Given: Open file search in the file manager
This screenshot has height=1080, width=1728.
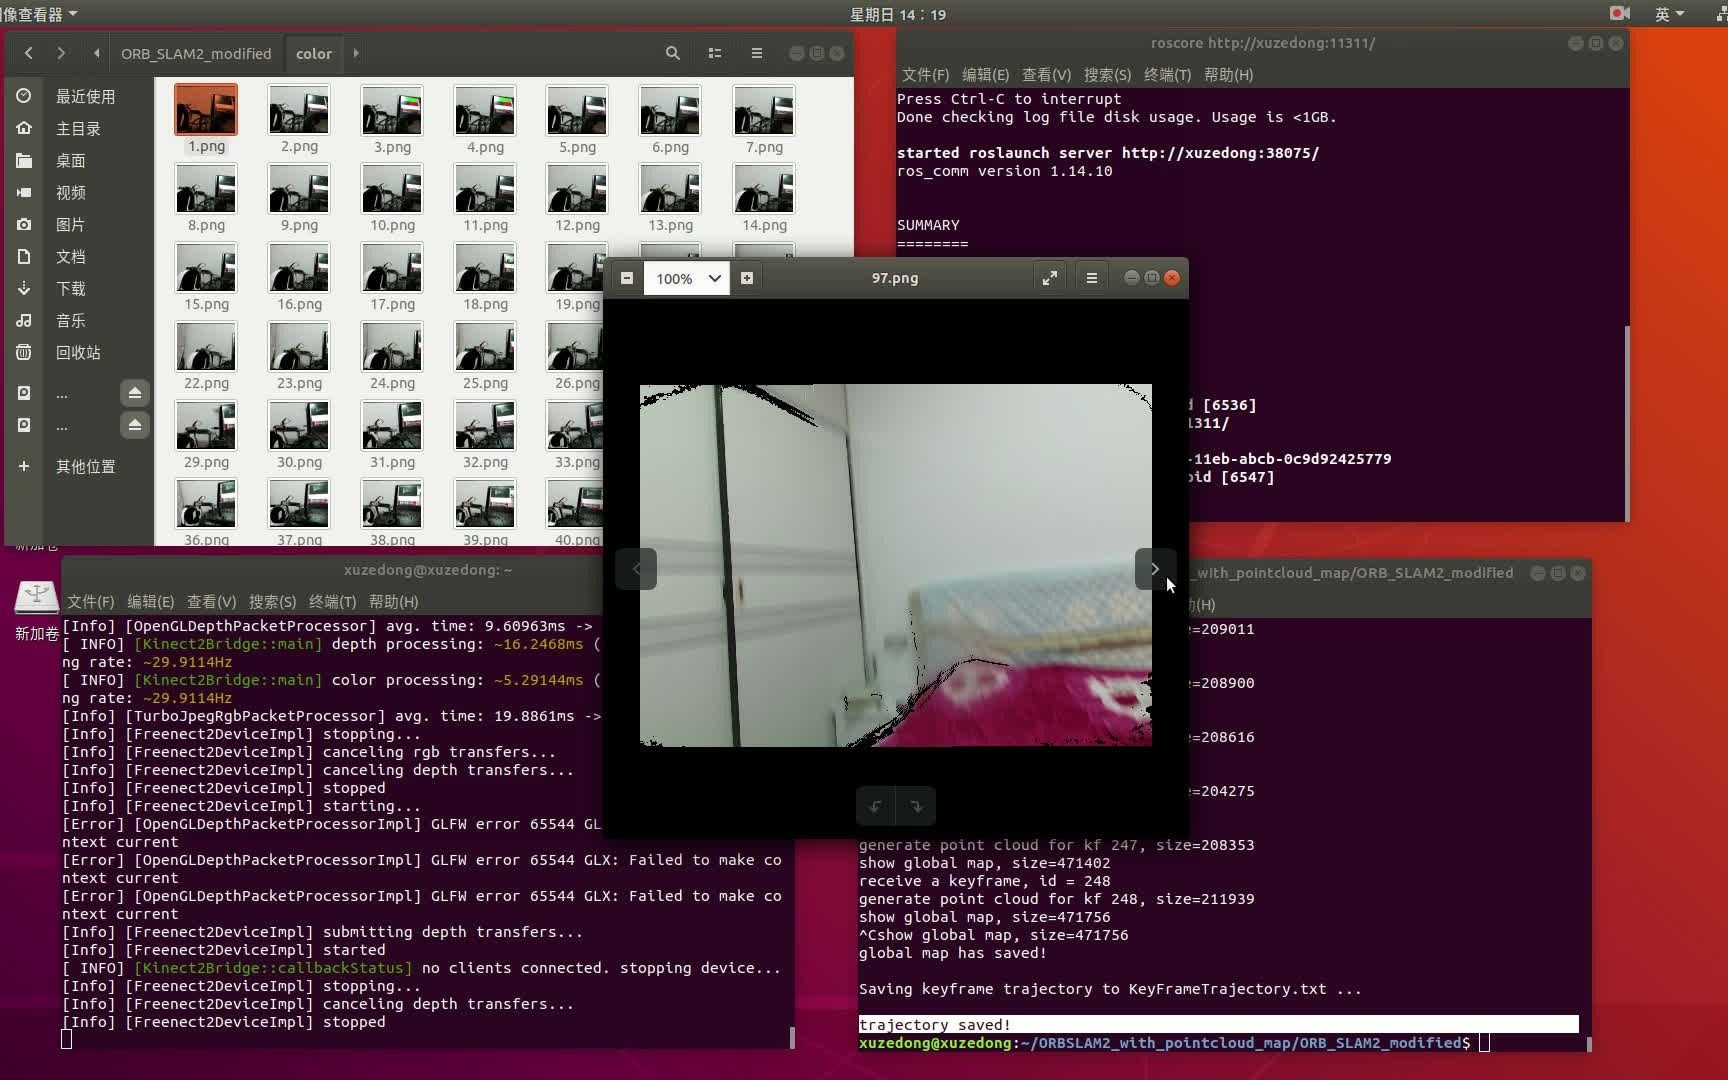Looking at the screenshot, I should click(x=672, y=53).
